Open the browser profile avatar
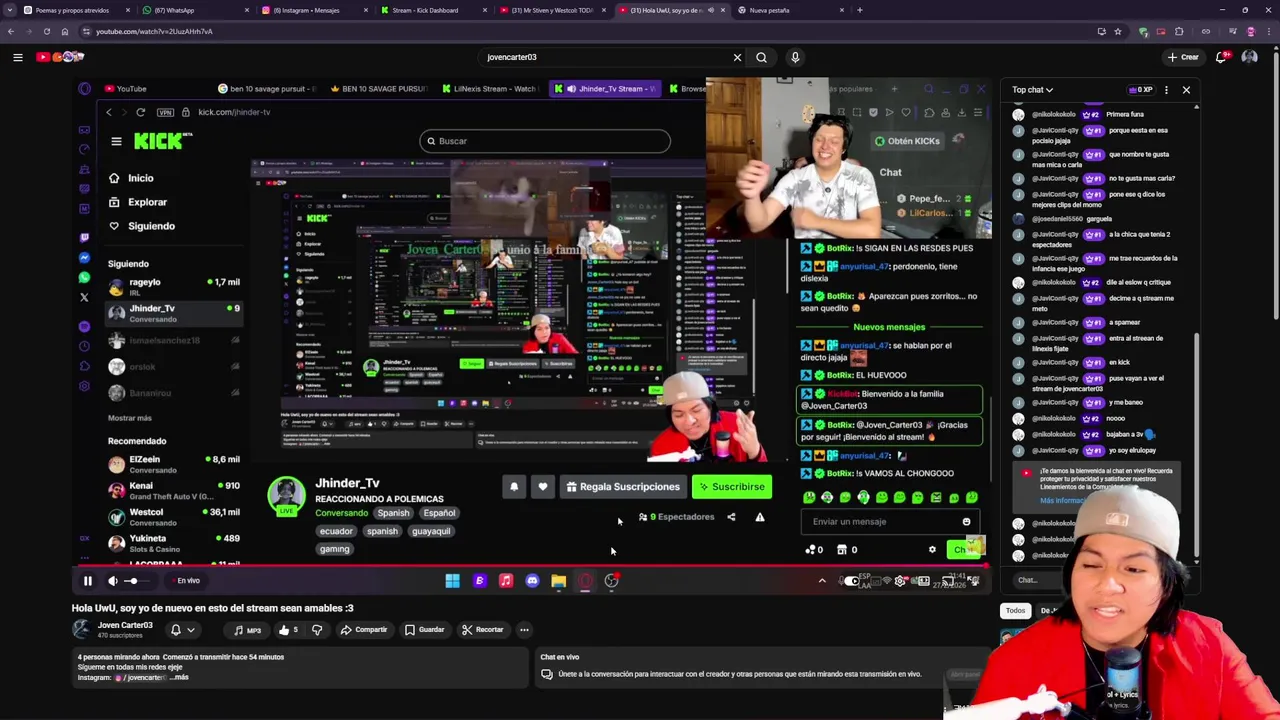 (1250, 31)
